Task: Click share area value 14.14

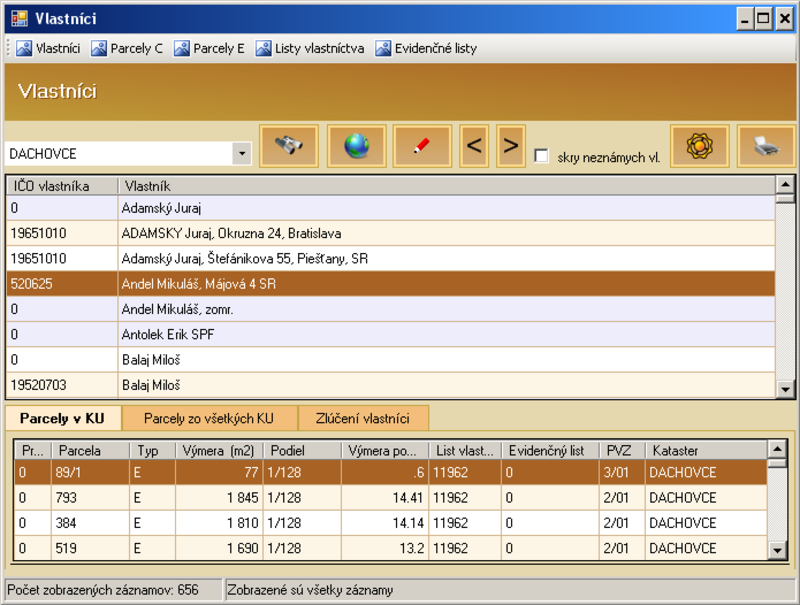Action: [385, 523]
